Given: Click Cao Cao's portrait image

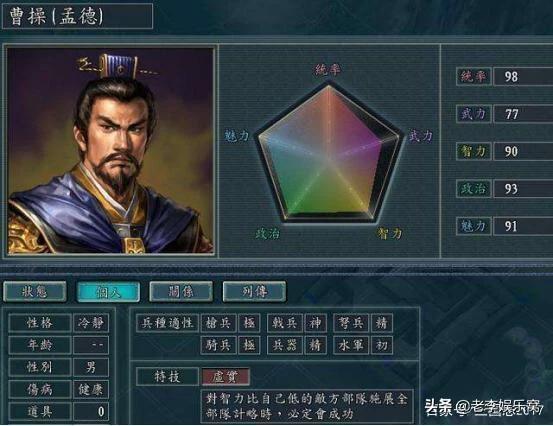Looking at the screenshot, I should pyautogui.click(x=111, y=151).
